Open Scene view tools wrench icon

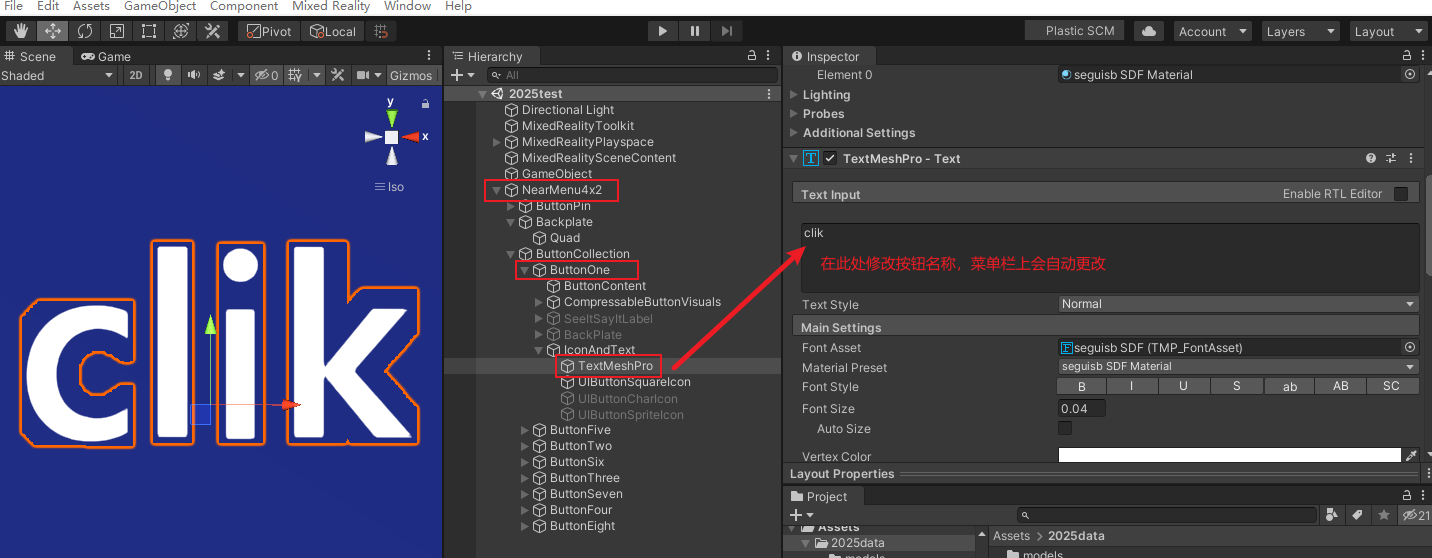click(x=338, y=75)
